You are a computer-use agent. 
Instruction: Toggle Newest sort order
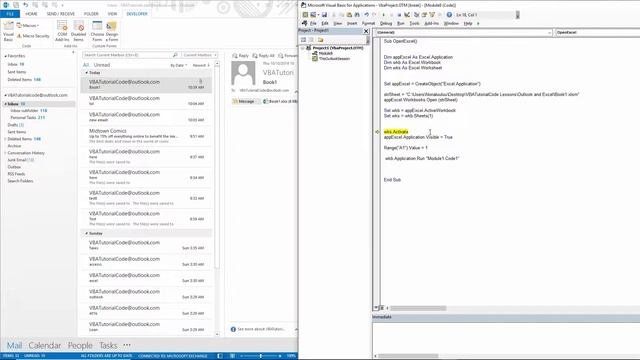tap(201, 65)
